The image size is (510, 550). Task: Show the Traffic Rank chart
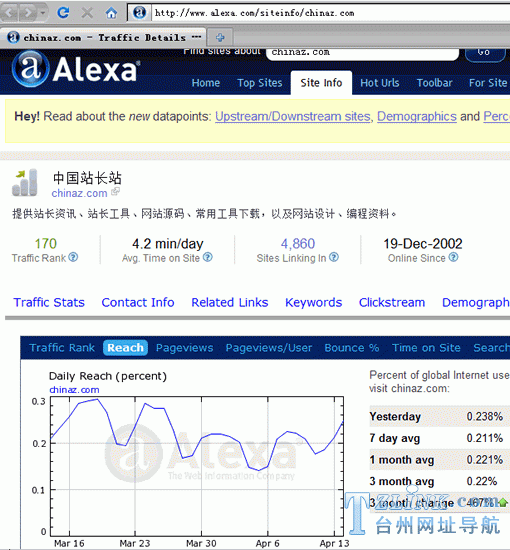[62, 348]
